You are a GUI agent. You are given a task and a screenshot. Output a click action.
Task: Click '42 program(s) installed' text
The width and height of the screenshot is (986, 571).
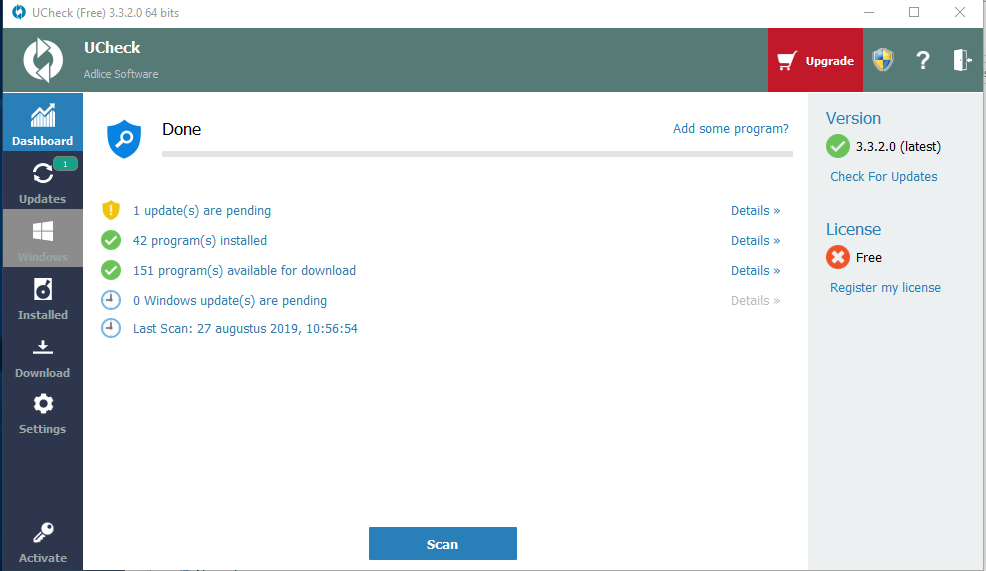click(200, 241)
